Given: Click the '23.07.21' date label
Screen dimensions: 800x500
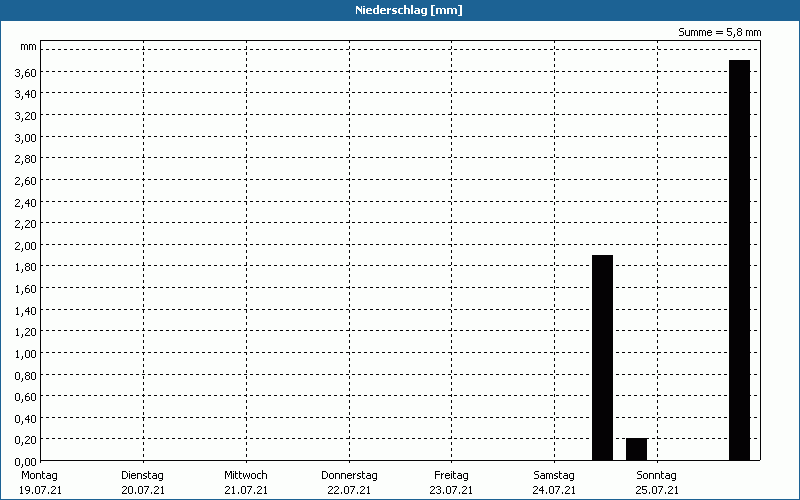Looking at the screenshot, I should pos(452,490).
